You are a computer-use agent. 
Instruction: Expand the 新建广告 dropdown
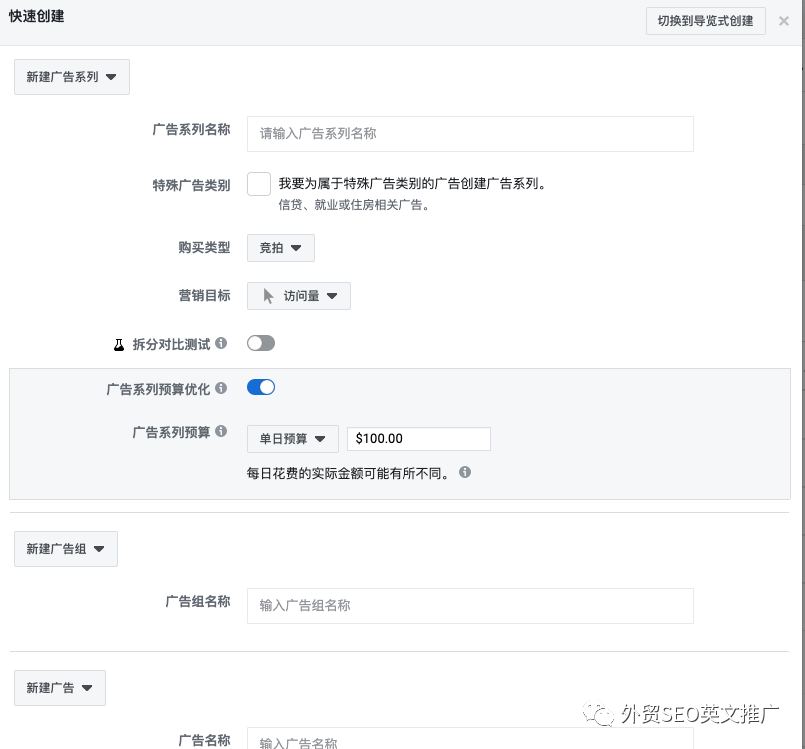[59, 687]
